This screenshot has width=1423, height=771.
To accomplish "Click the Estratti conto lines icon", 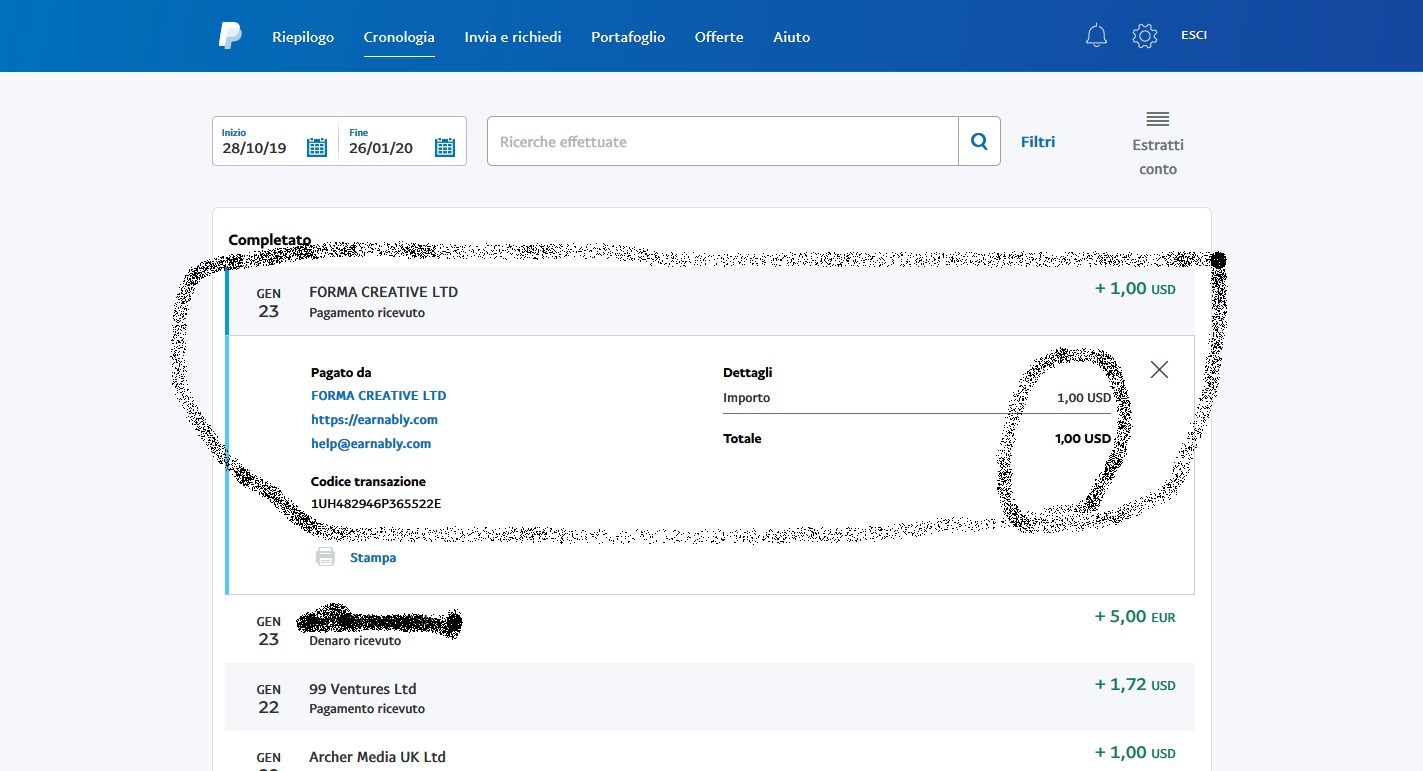I will tap(1158, 119).
